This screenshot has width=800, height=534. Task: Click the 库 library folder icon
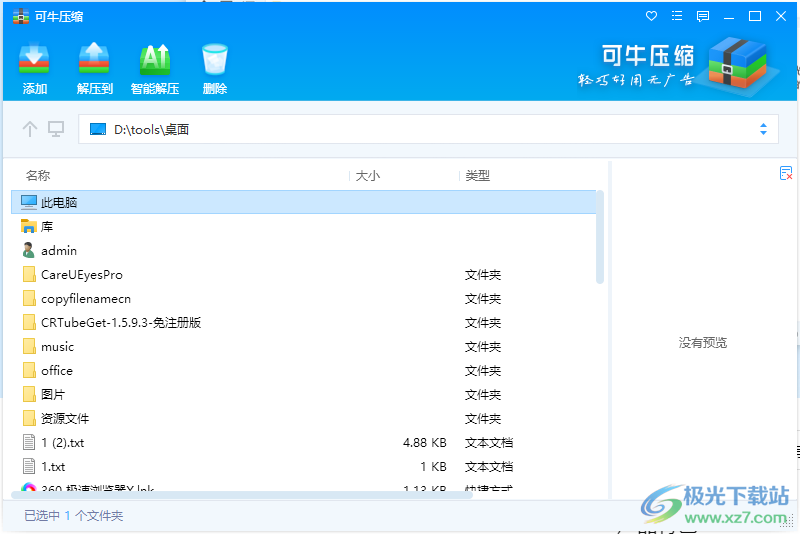tap(29, 226)
